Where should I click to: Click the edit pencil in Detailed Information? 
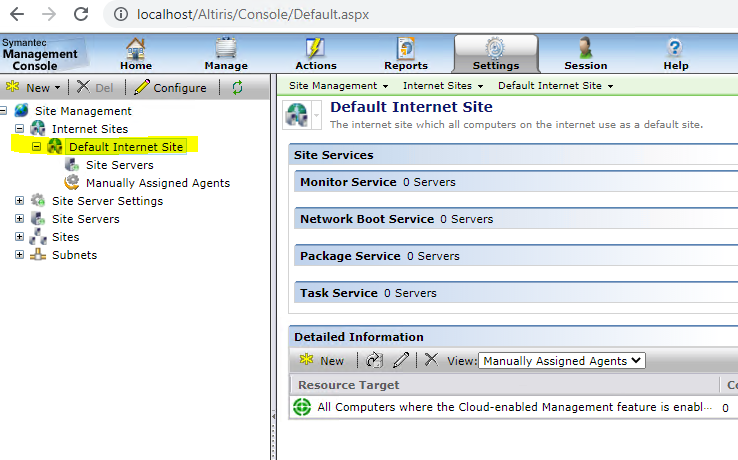tap(401, 360)
